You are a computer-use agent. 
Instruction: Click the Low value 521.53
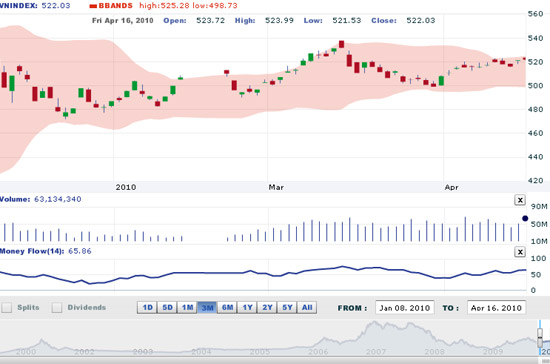pyautogui.click(x=347, y=20)
